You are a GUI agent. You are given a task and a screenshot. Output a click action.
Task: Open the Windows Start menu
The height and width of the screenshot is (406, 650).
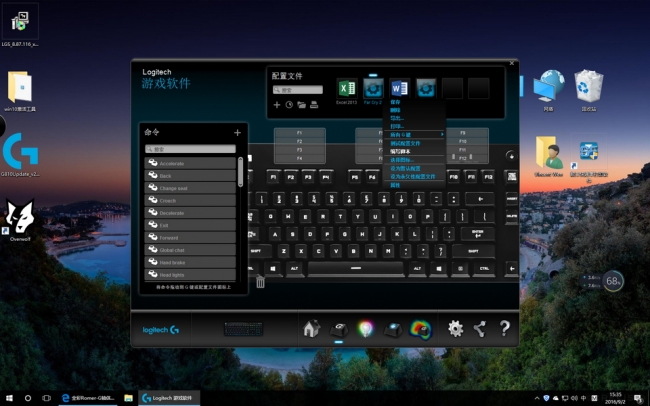click(x=9, y=398)
